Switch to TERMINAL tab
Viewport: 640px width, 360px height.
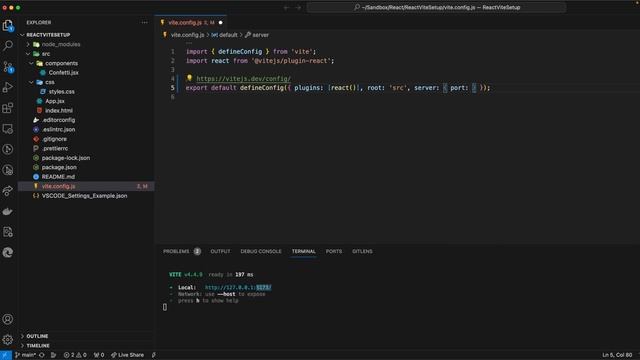tap(303, 251)
